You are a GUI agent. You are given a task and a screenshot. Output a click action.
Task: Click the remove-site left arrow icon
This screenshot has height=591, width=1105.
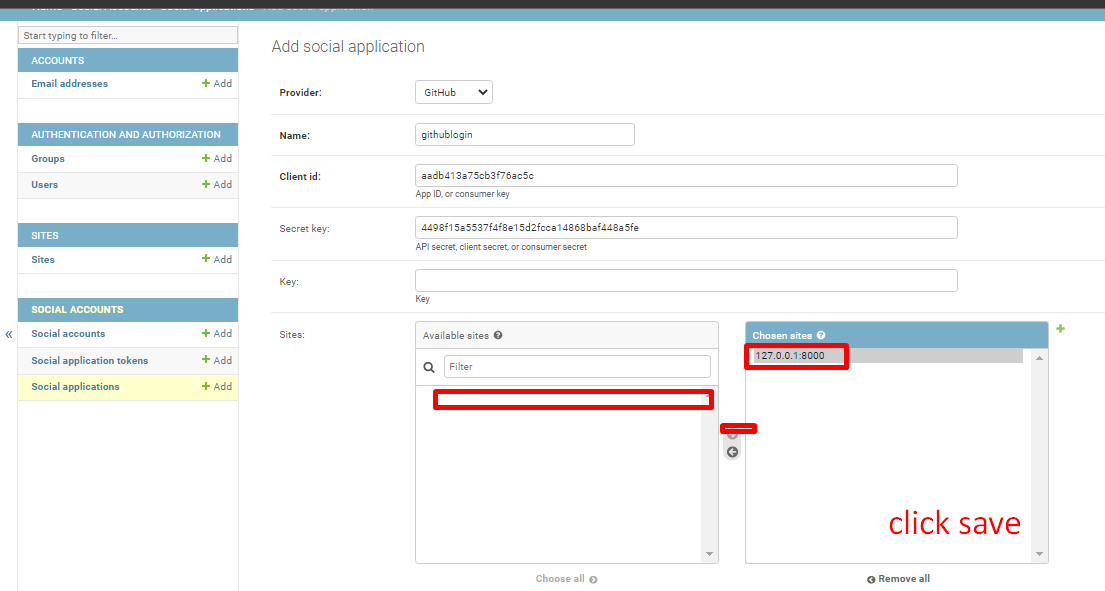click(x=732, y=452)
